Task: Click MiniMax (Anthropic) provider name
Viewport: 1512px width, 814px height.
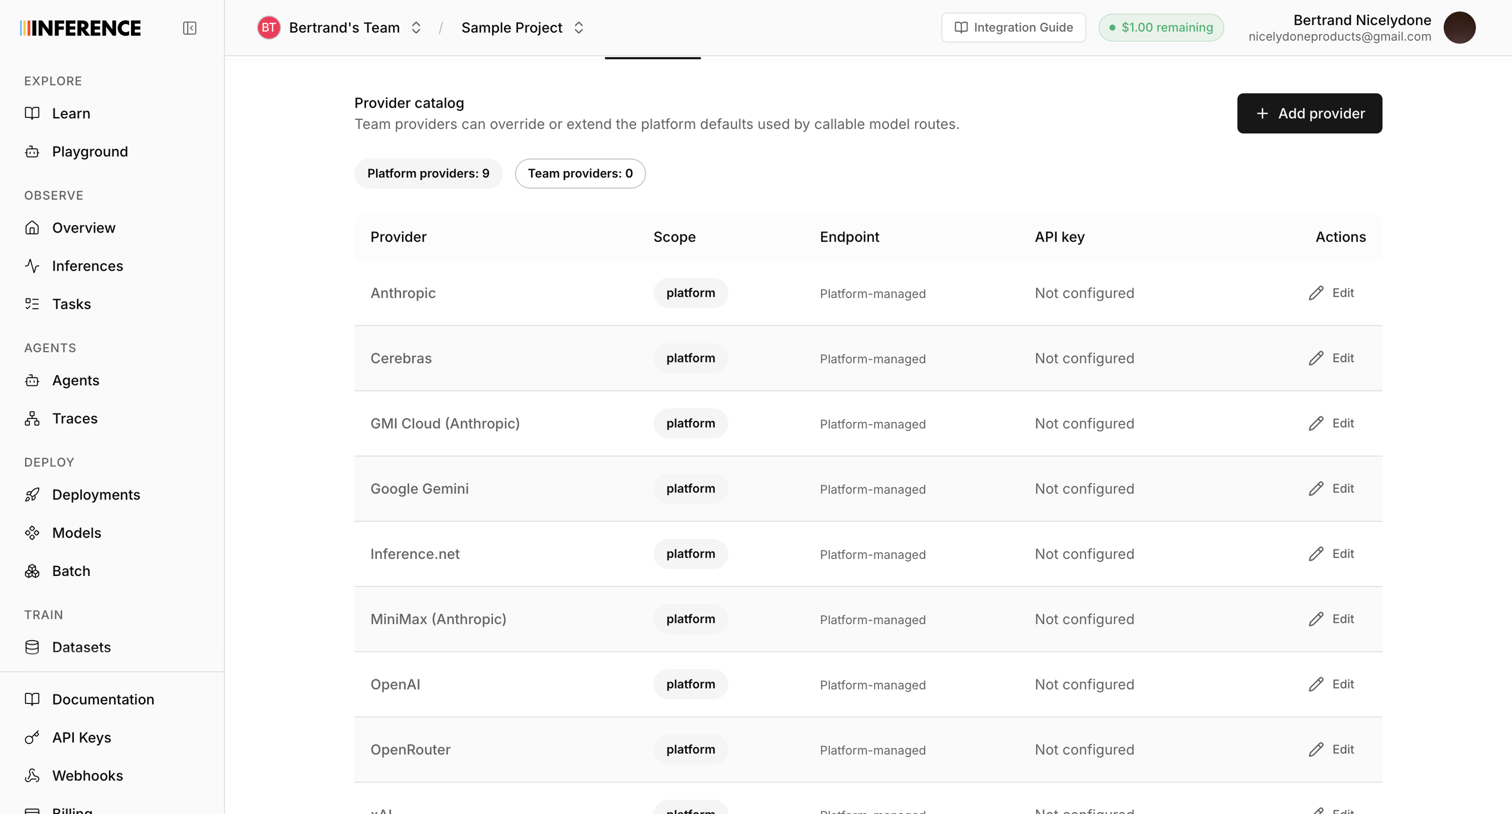Action: click(438, 619)
